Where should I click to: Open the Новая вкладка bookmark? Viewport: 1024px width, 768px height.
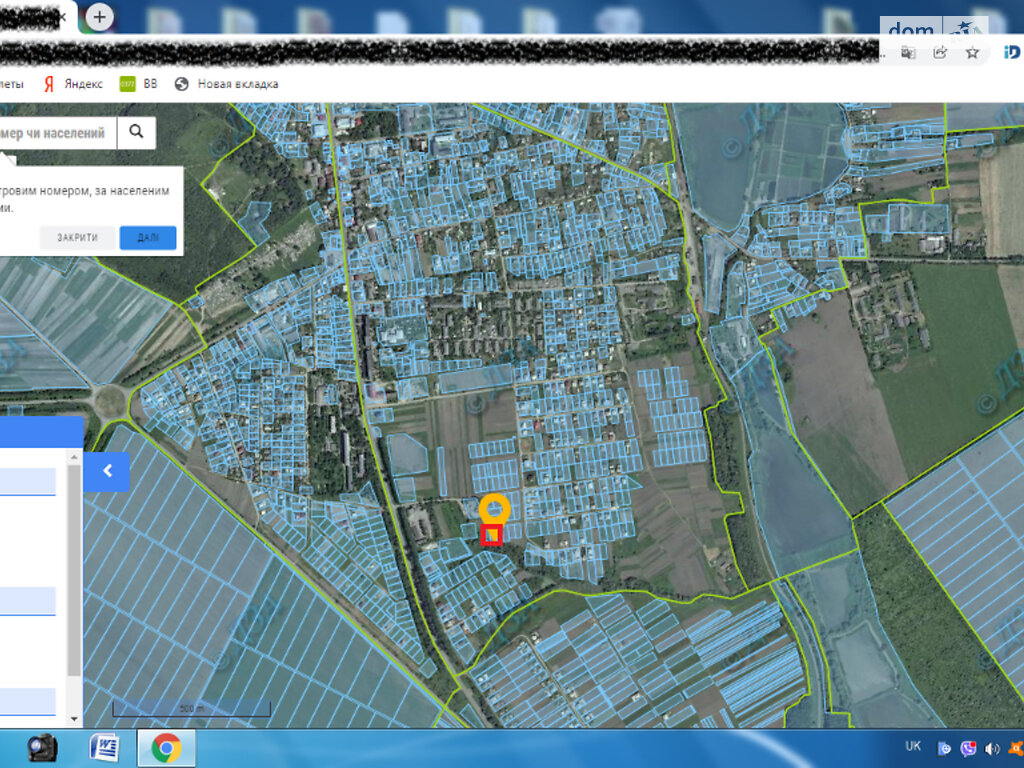(227, 84)
